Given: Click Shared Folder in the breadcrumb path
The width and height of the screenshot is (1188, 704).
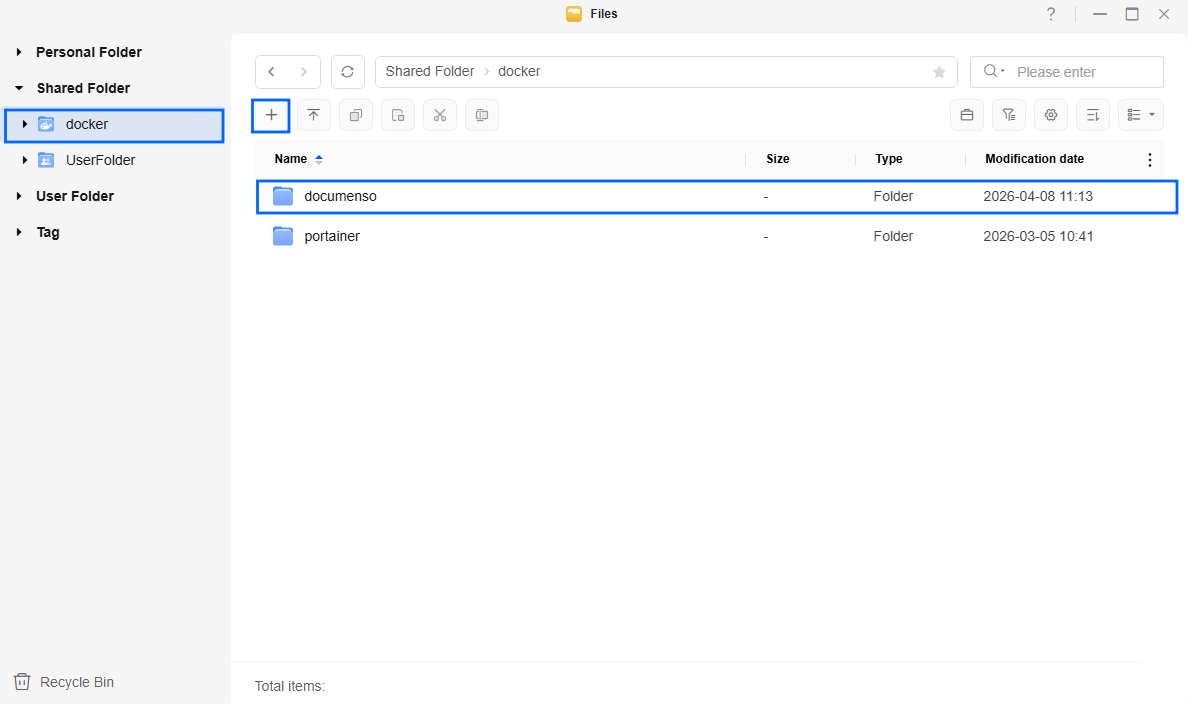Looking at the screenshot, I should point(430,72).
